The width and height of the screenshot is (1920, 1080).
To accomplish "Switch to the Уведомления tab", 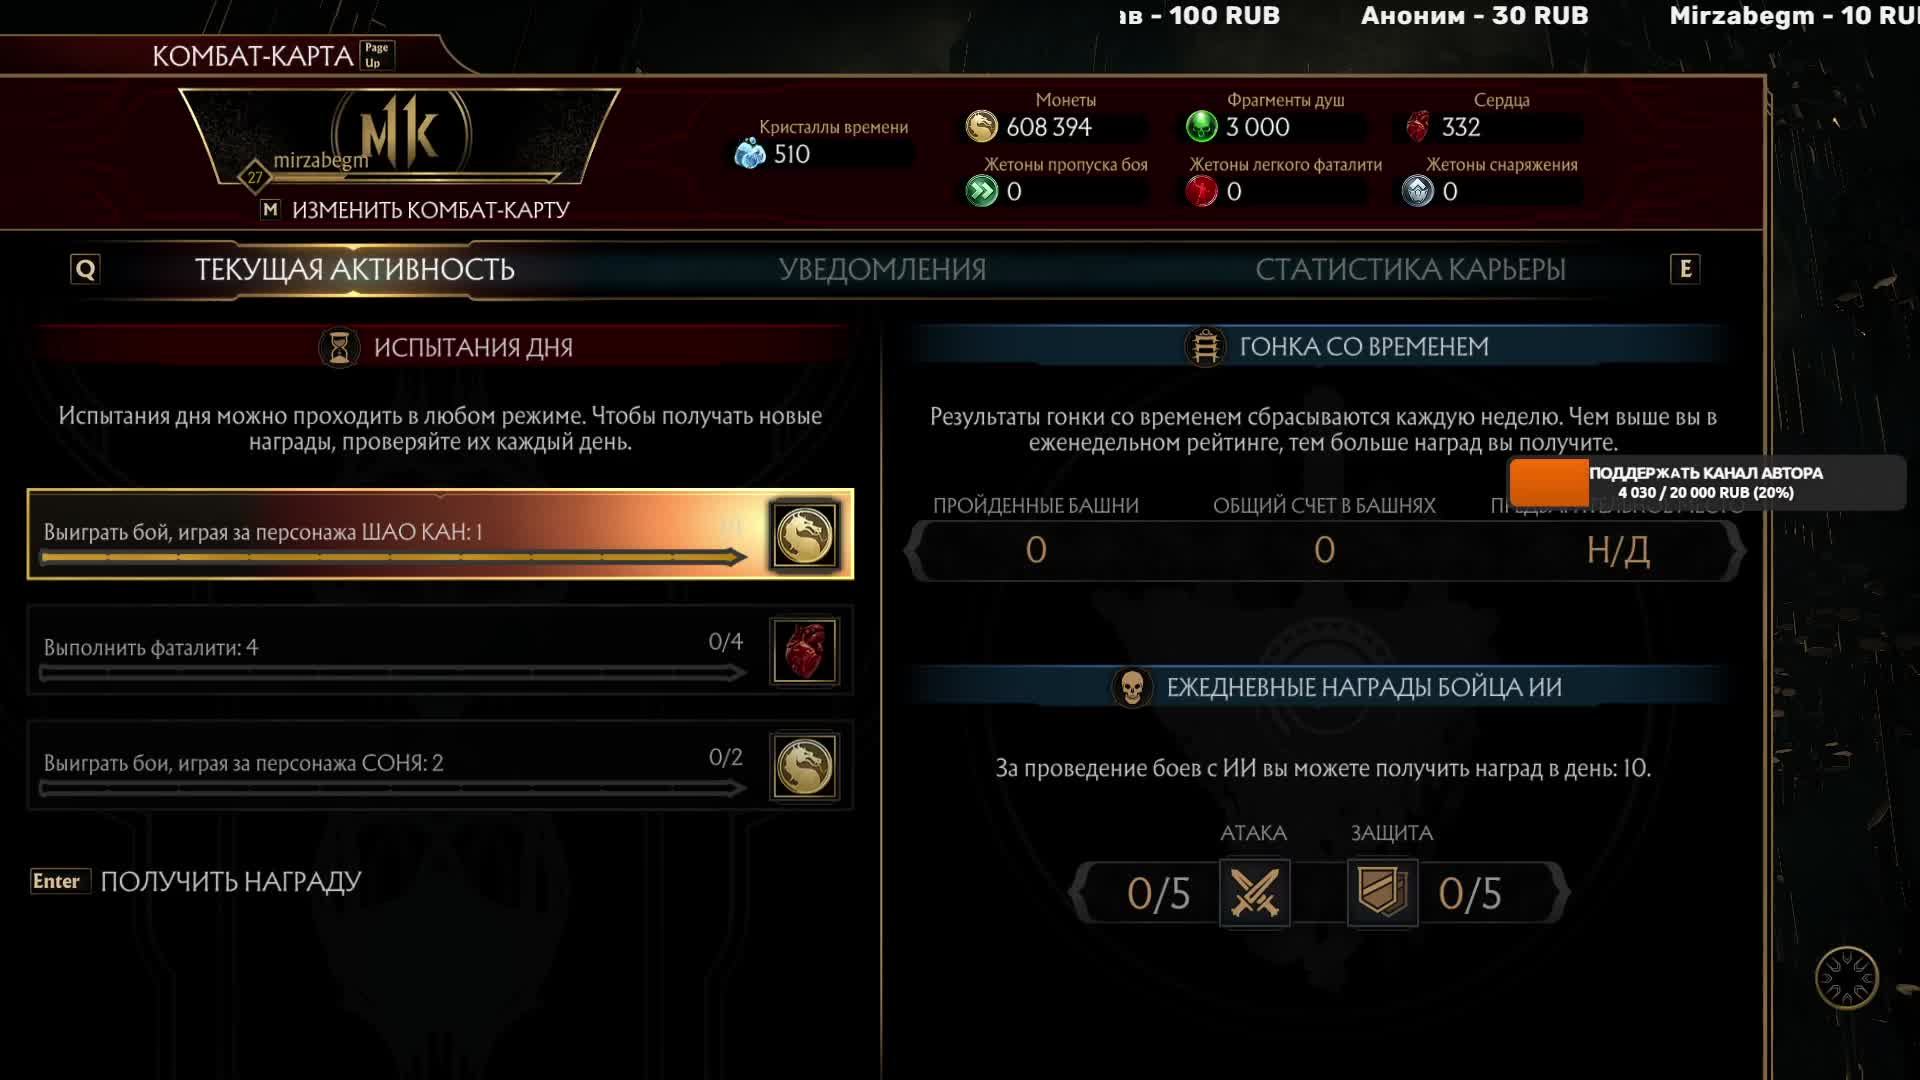I will [x=882, y=269].
